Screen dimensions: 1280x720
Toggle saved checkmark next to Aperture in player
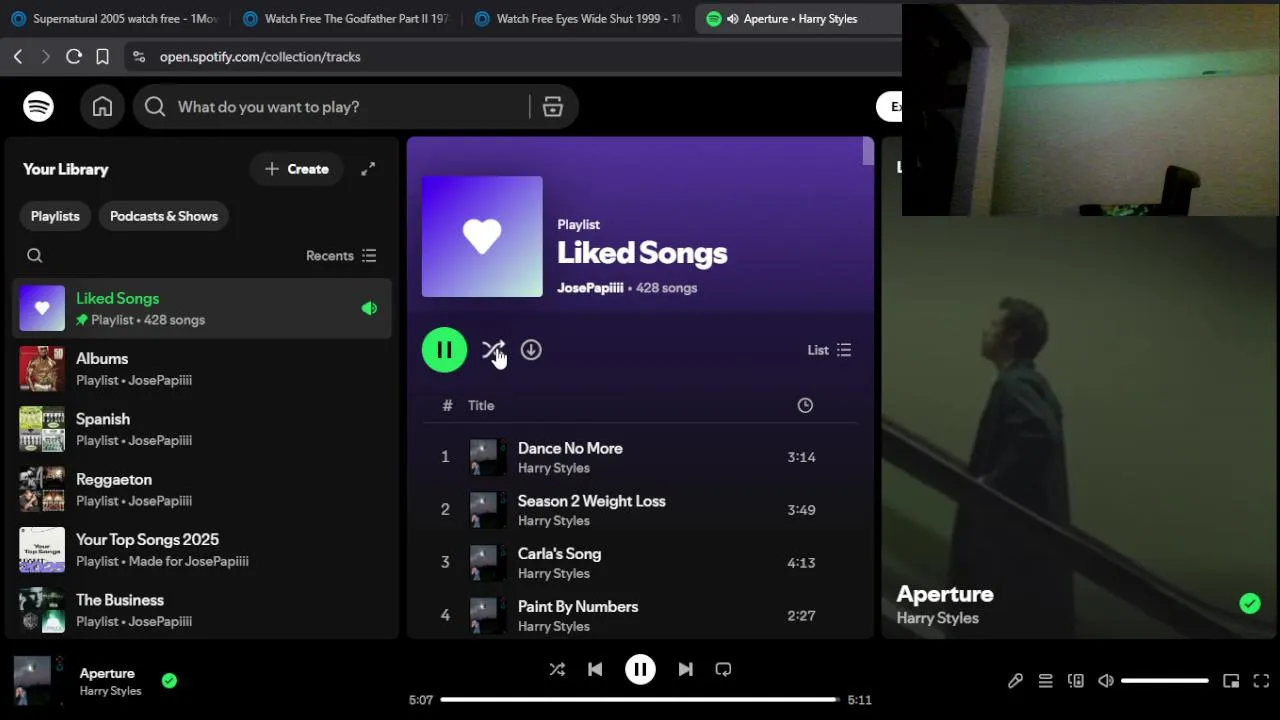pos(169,681)
